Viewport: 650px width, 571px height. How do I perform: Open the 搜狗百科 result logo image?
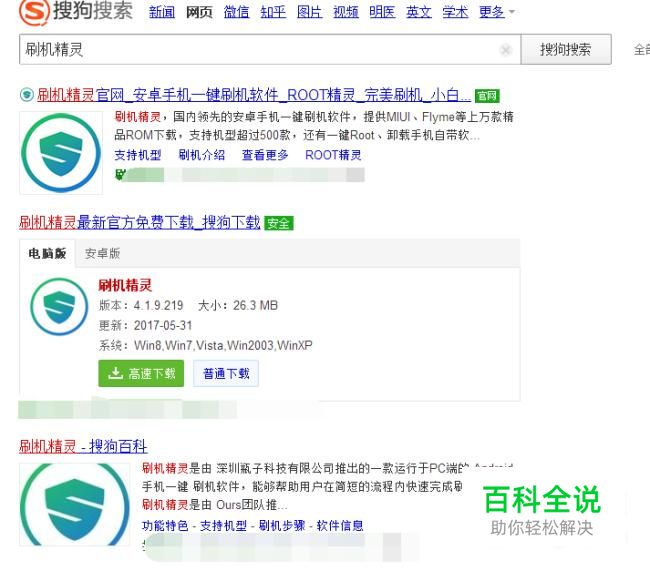75,504
